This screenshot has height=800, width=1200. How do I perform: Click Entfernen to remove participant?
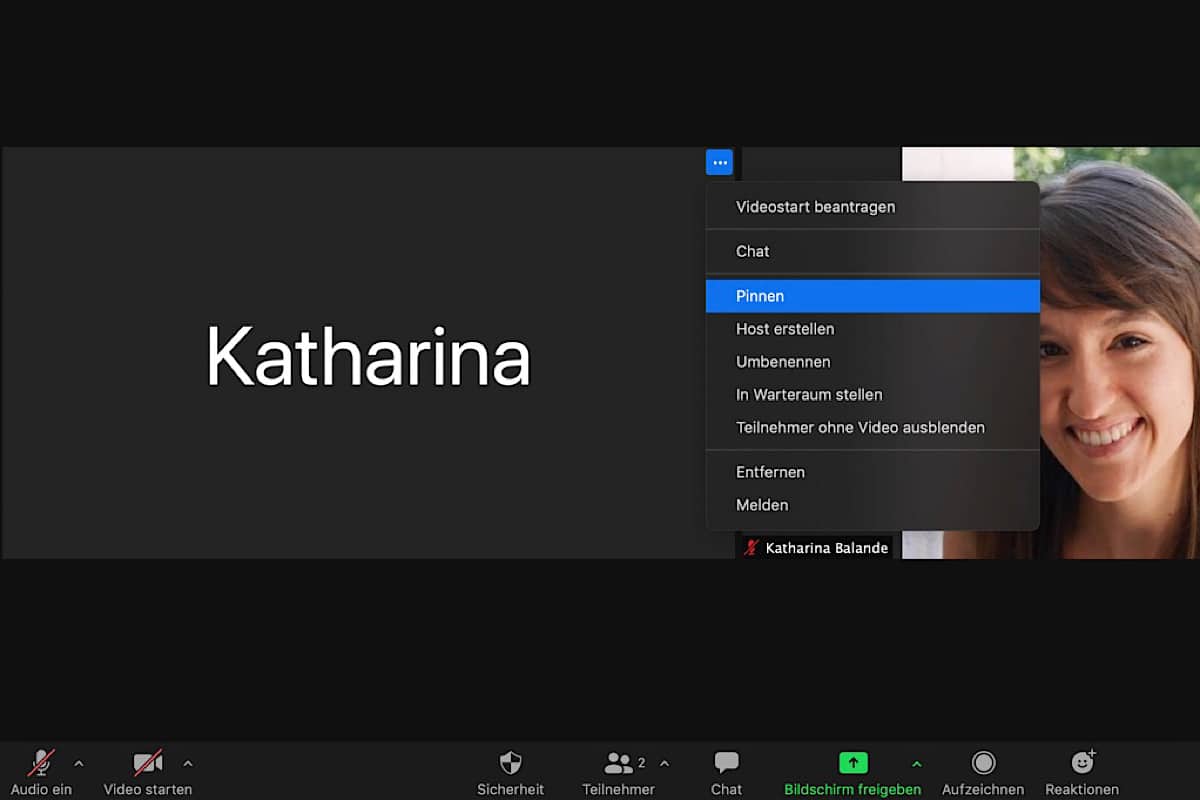pos(770,472)
